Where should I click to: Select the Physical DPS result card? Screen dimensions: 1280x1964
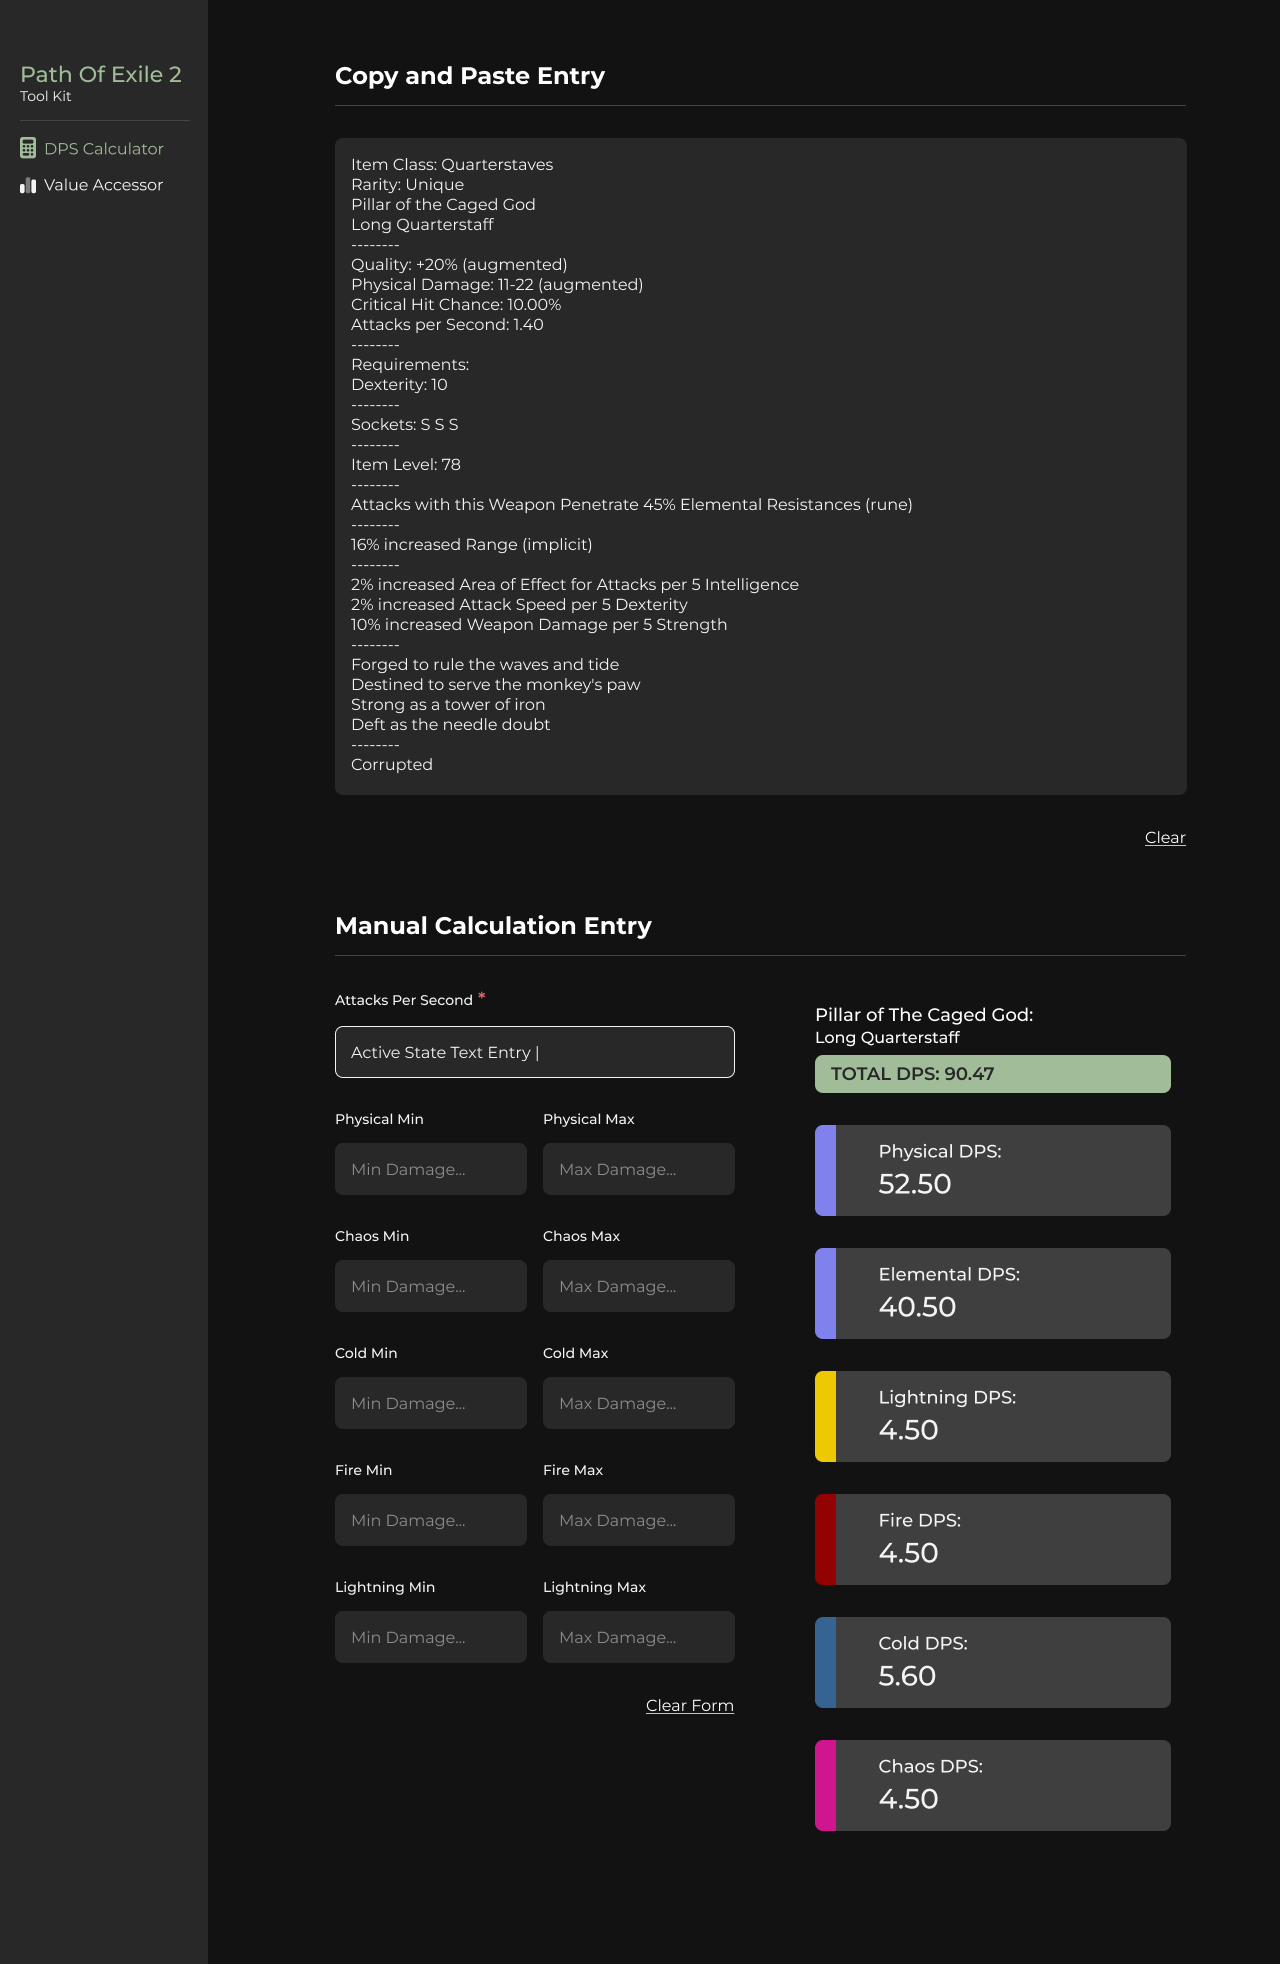pyautogui.click(x=993, y=1170)
